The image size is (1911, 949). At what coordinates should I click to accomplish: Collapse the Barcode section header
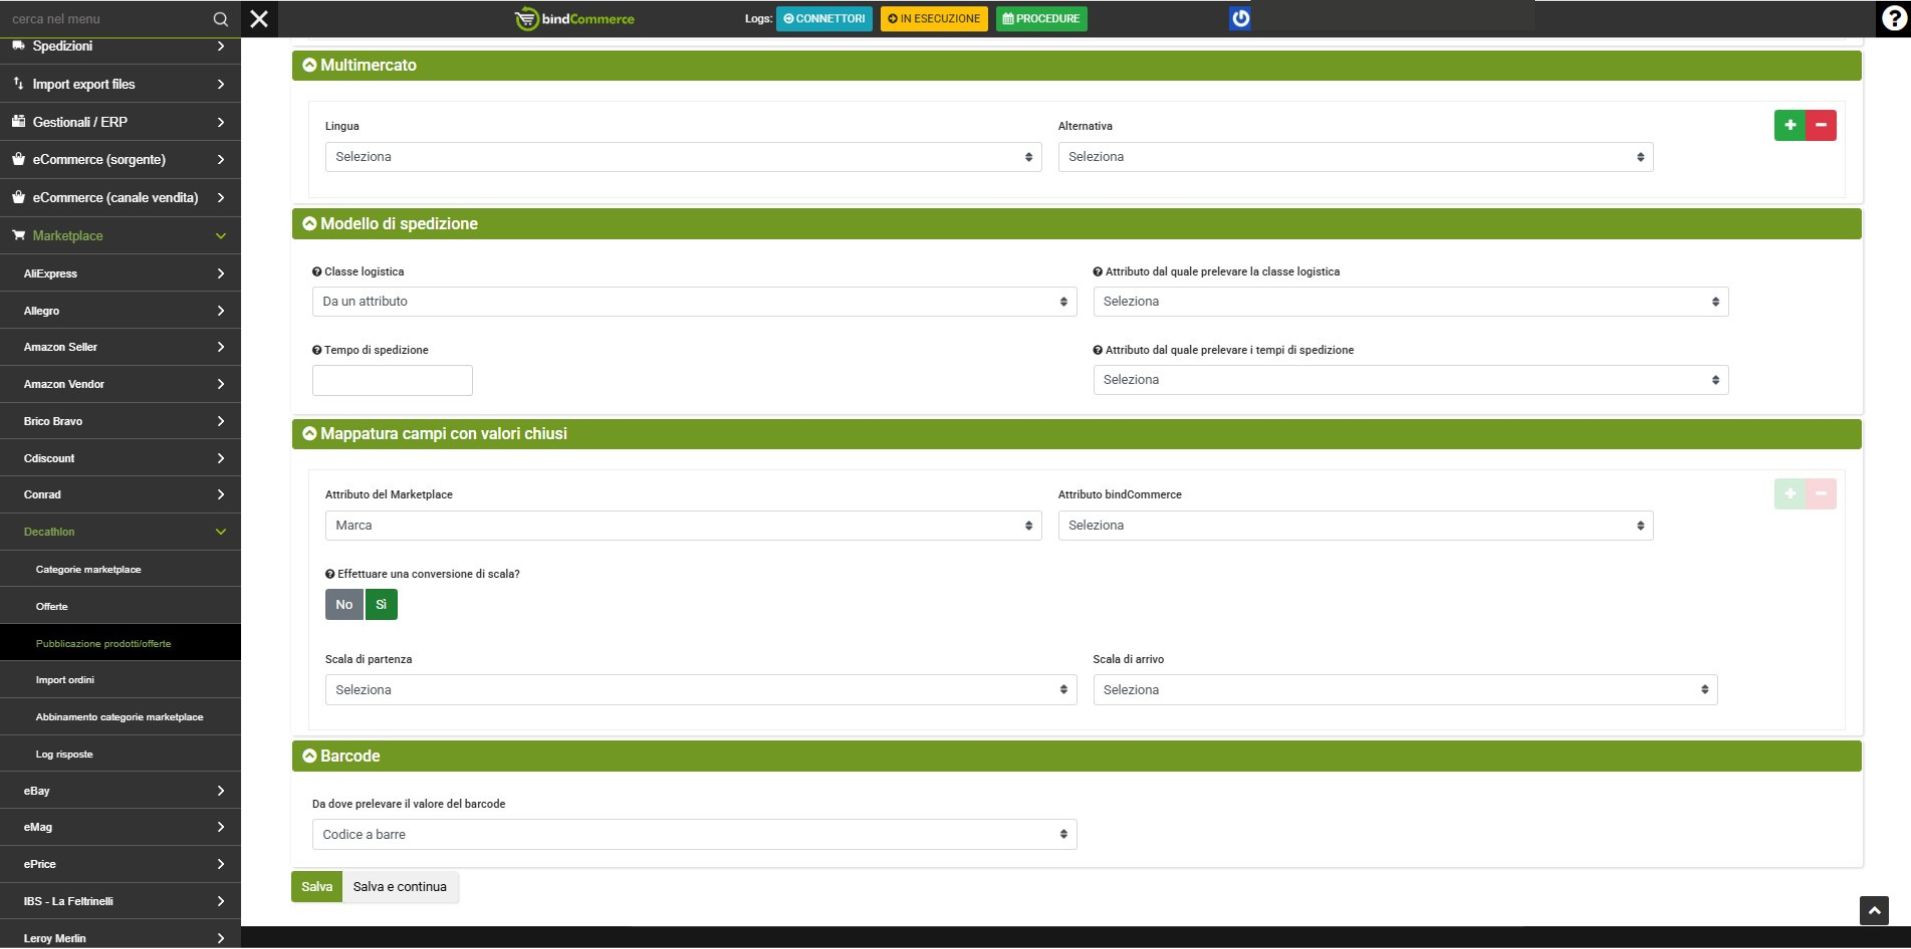(x=349, y=756)
